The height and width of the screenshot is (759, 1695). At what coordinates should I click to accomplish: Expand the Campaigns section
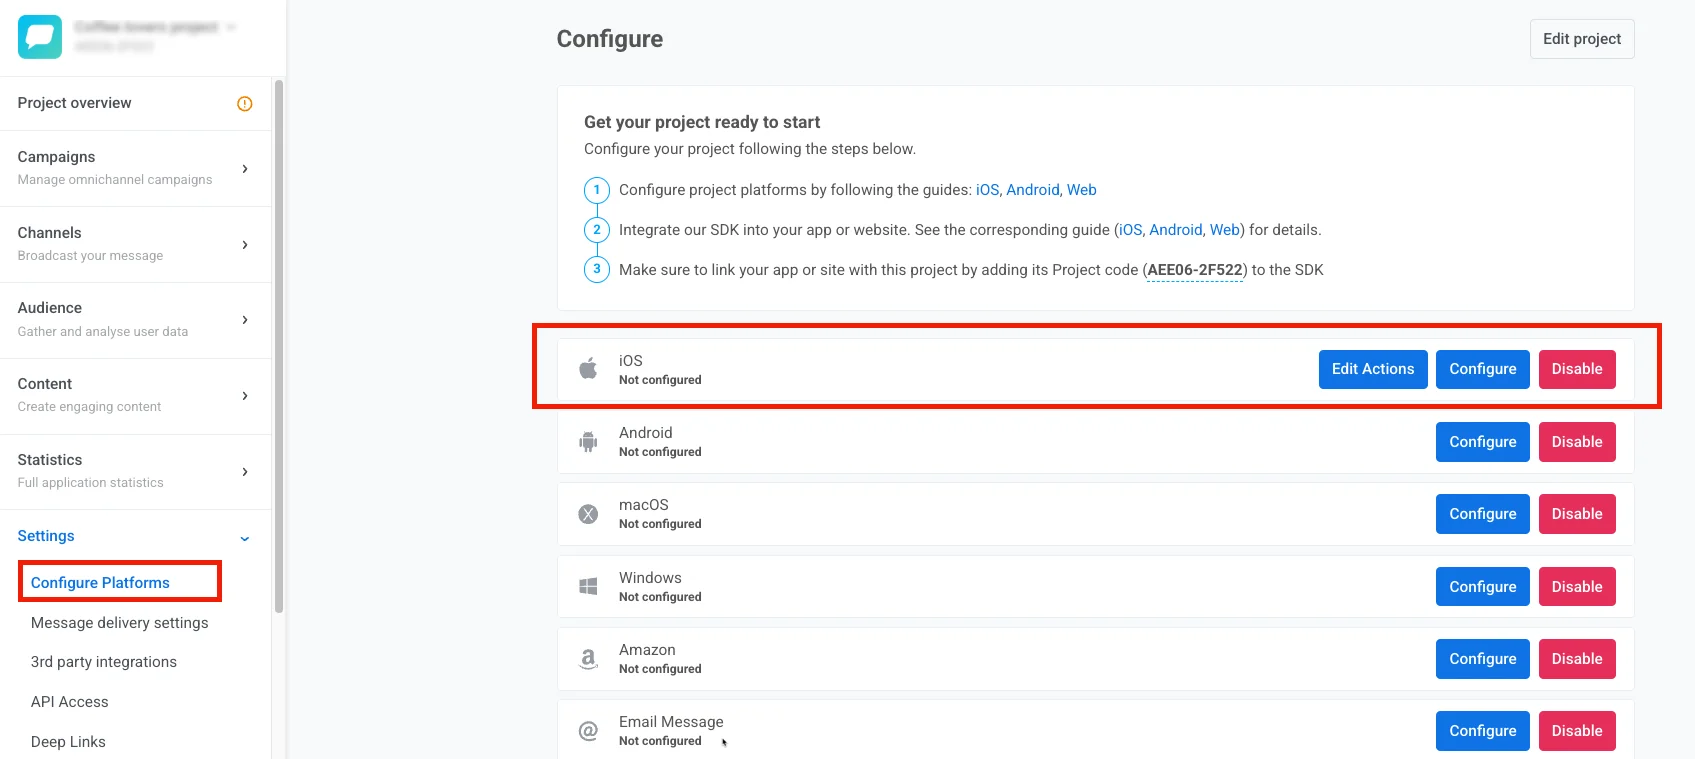(x=245, y=169)
